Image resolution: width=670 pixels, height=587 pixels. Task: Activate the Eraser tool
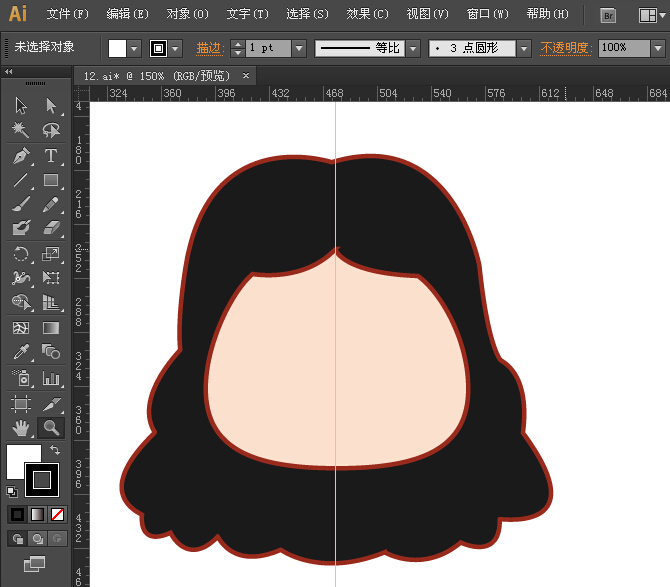point(51,229)
